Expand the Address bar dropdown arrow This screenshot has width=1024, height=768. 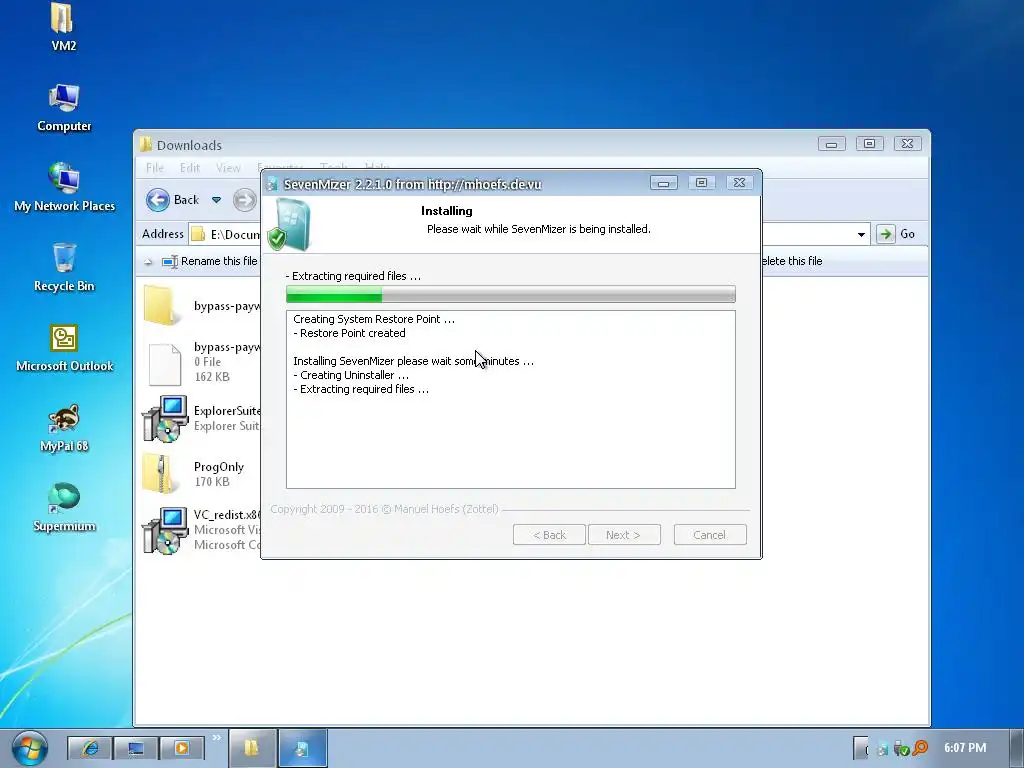coord(861,234)
